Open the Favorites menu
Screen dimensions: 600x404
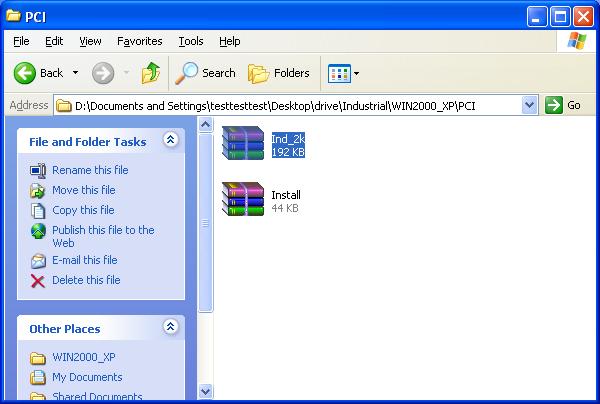140,41
